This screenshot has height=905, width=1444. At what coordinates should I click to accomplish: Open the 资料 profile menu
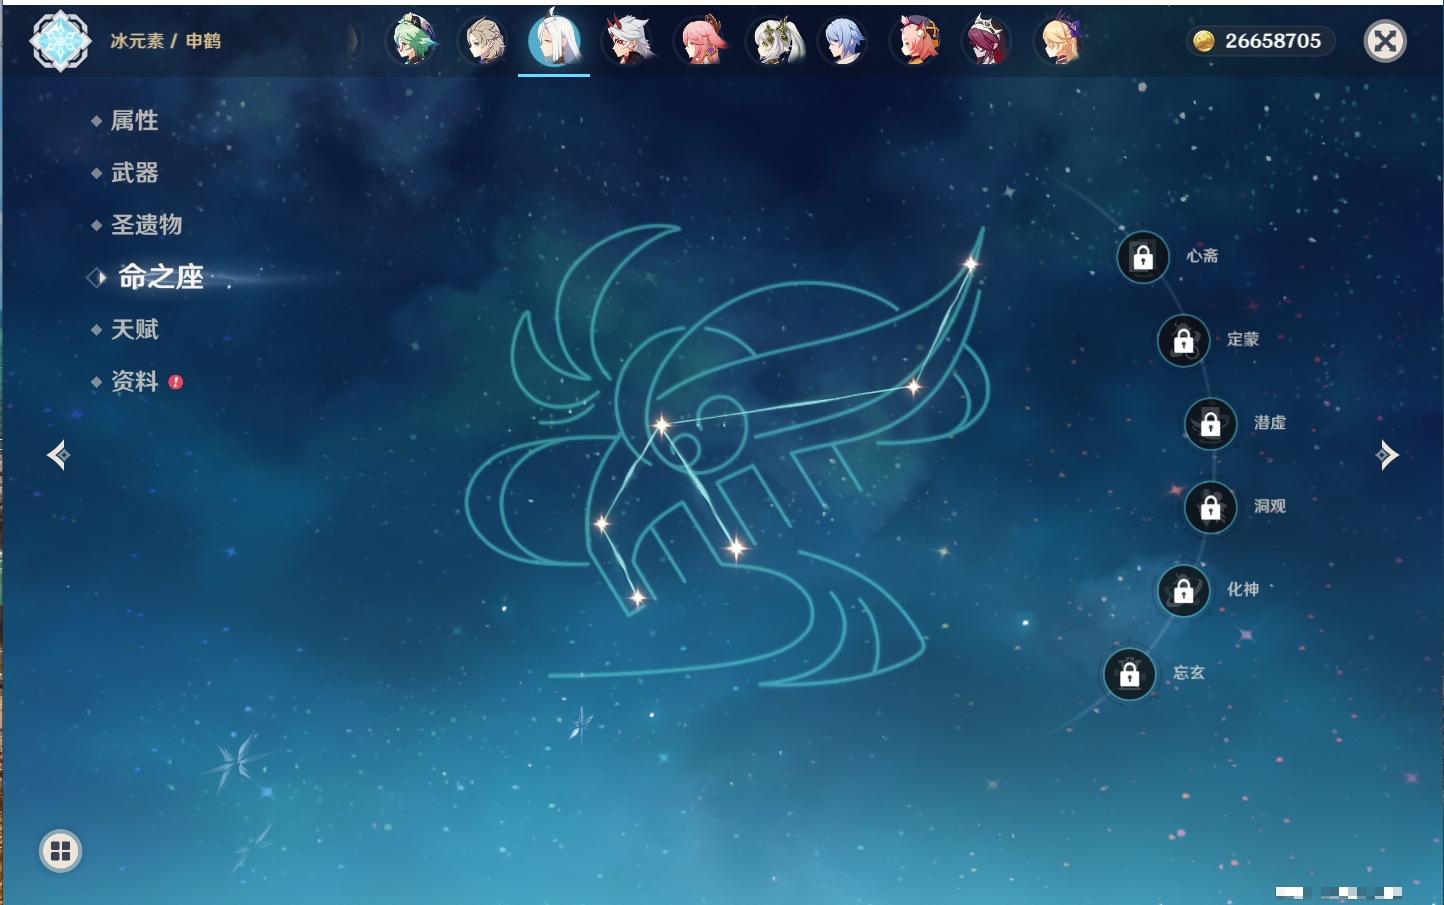tap(134, 381)
